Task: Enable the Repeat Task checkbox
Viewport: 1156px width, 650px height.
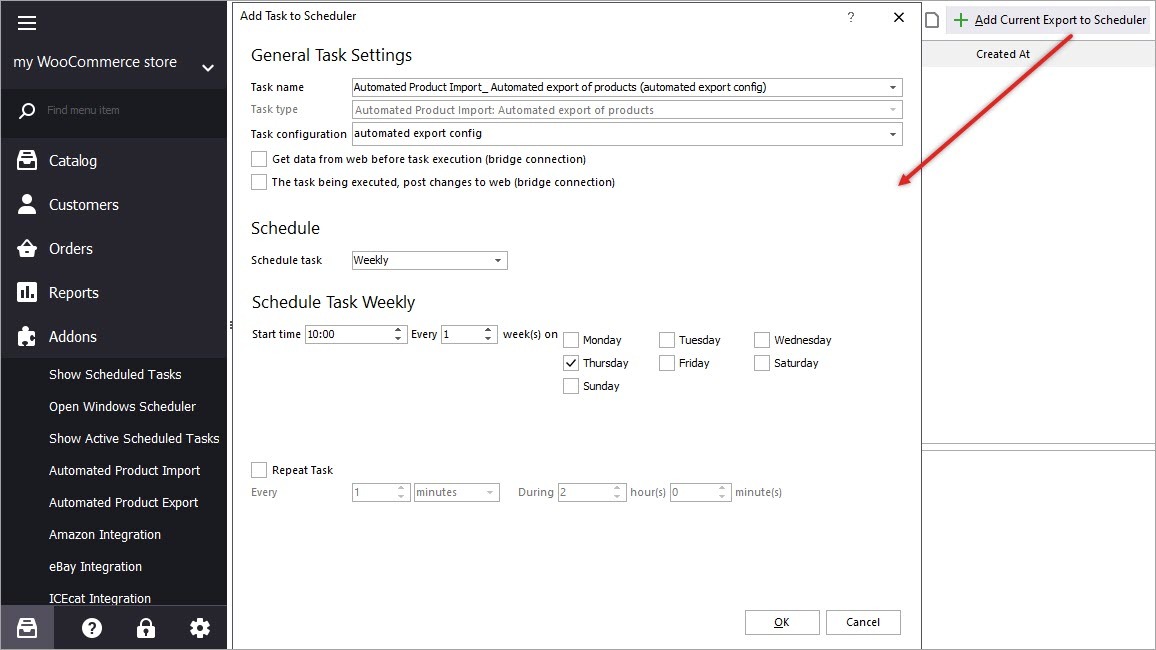Action: (x=260, y=470)
